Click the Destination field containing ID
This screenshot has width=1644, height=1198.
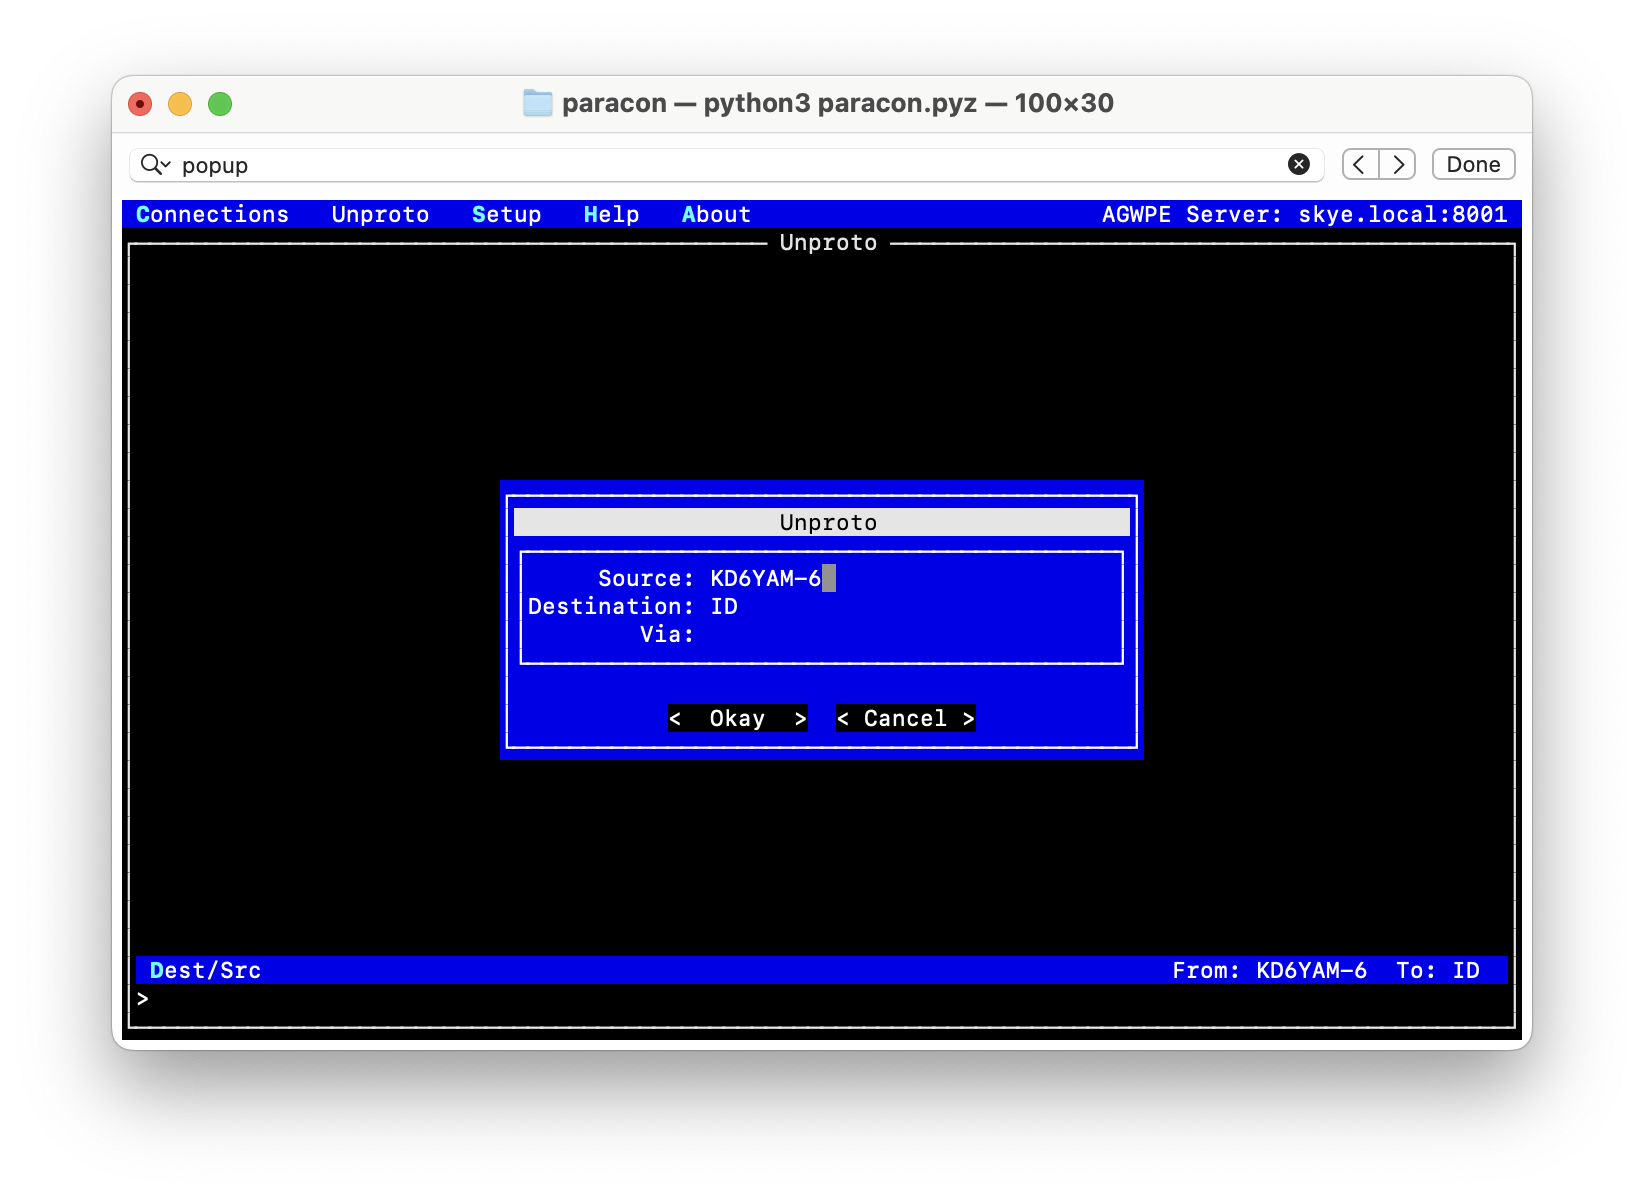[913, 606]
